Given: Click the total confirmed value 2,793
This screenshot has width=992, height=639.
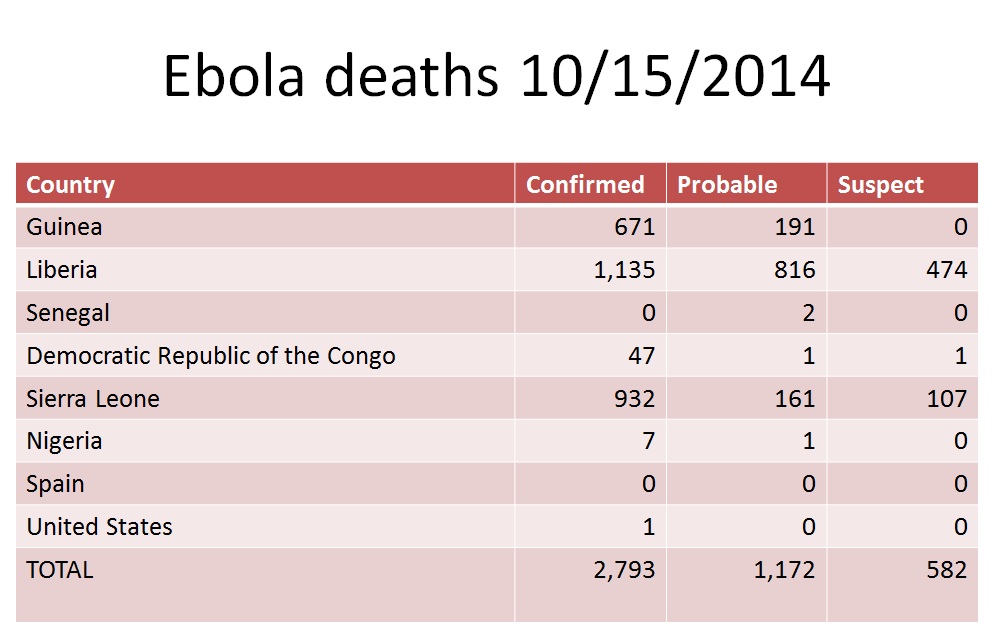Looking at the screenshot, I should pyautogui.click(x=621, y=570).
